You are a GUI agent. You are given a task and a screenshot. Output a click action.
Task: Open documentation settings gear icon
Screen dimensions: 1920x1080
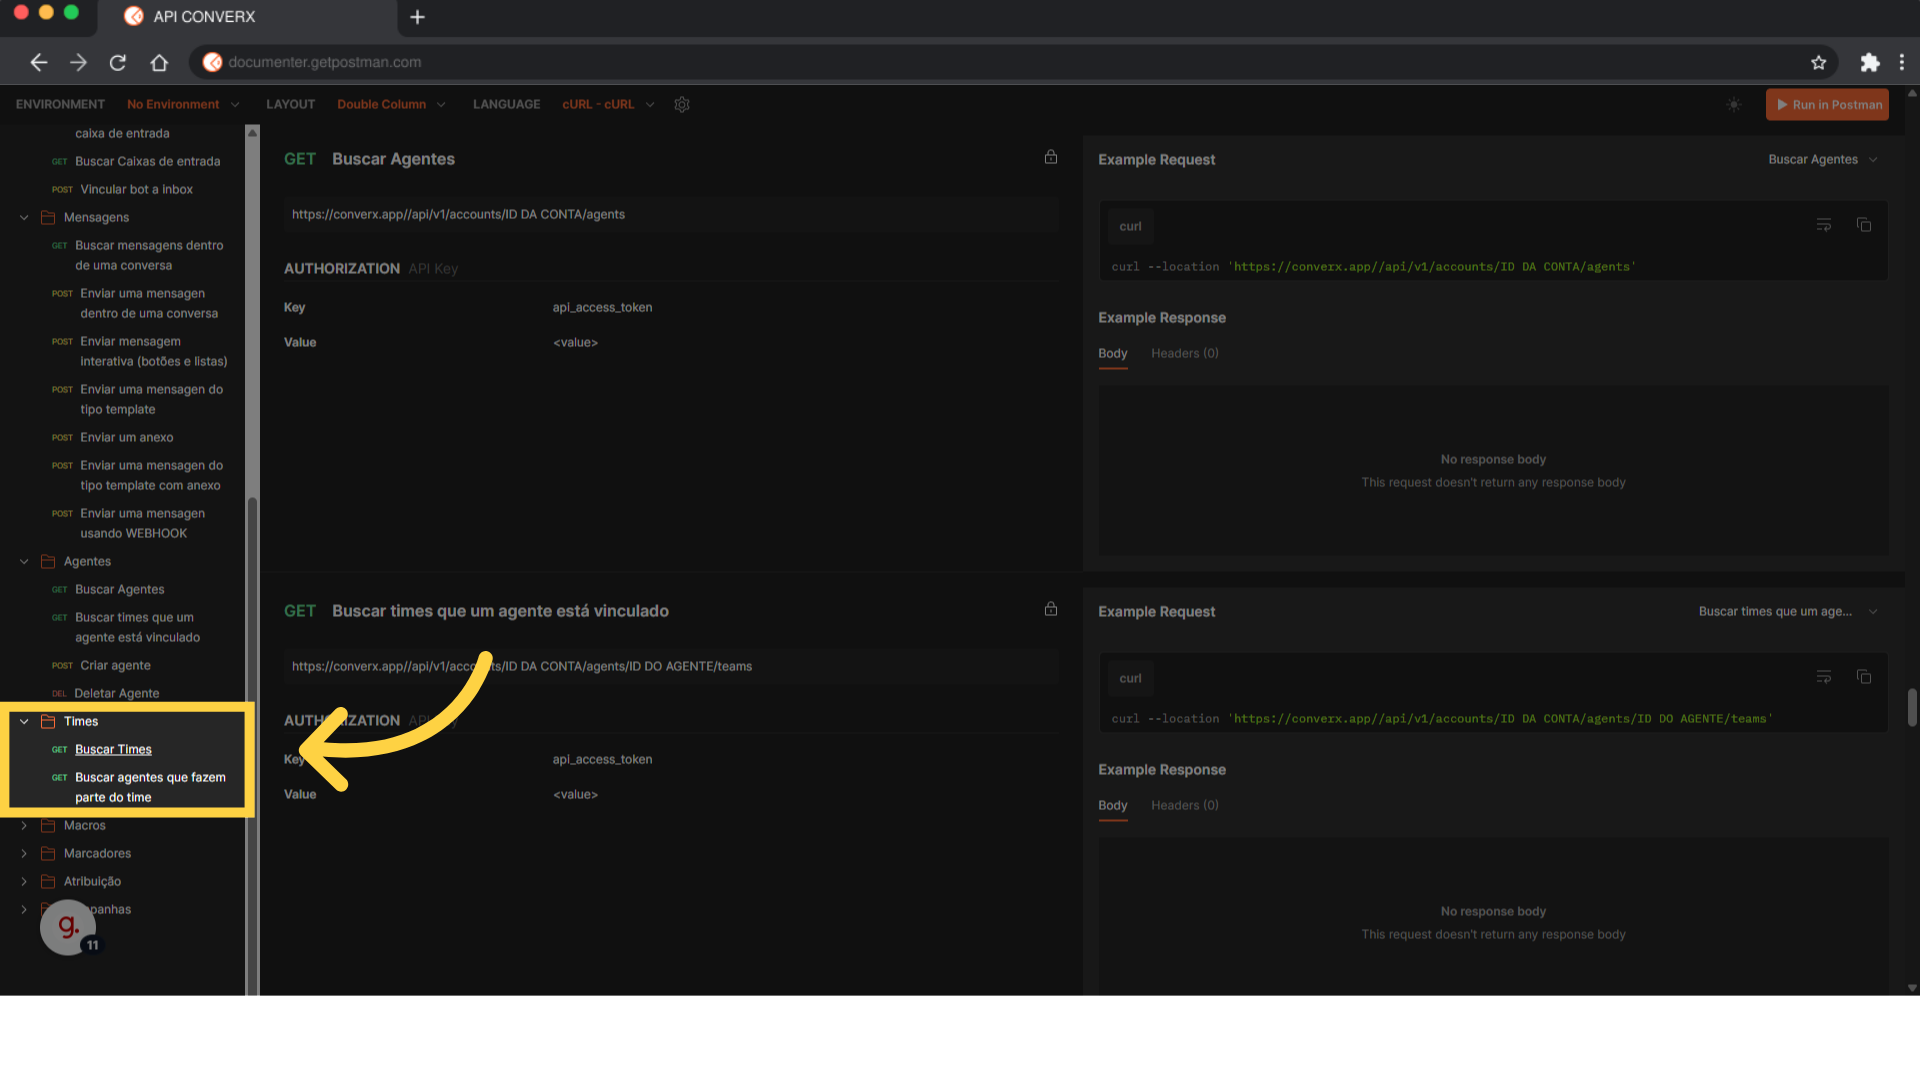tap(682, 104)
